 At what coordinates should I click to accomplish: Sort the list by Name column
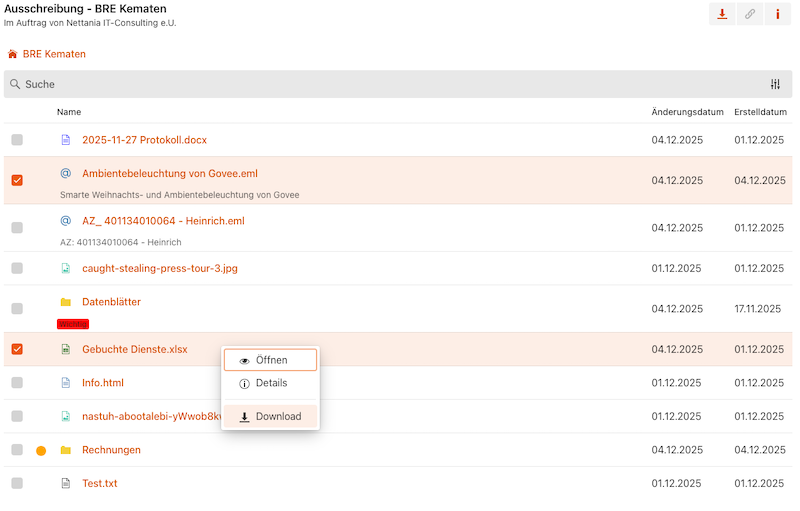pos(69,112)
